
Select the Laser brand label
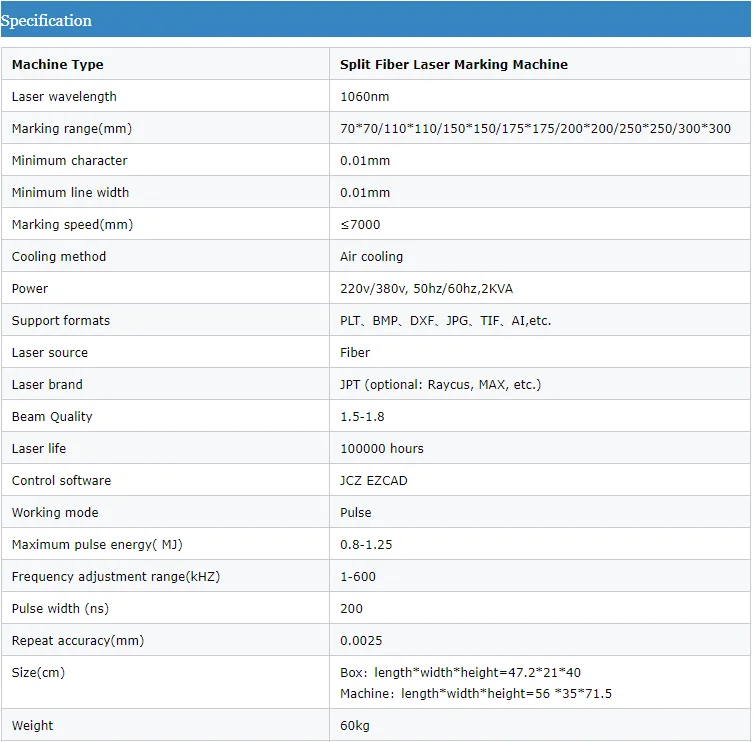(47, 385)
